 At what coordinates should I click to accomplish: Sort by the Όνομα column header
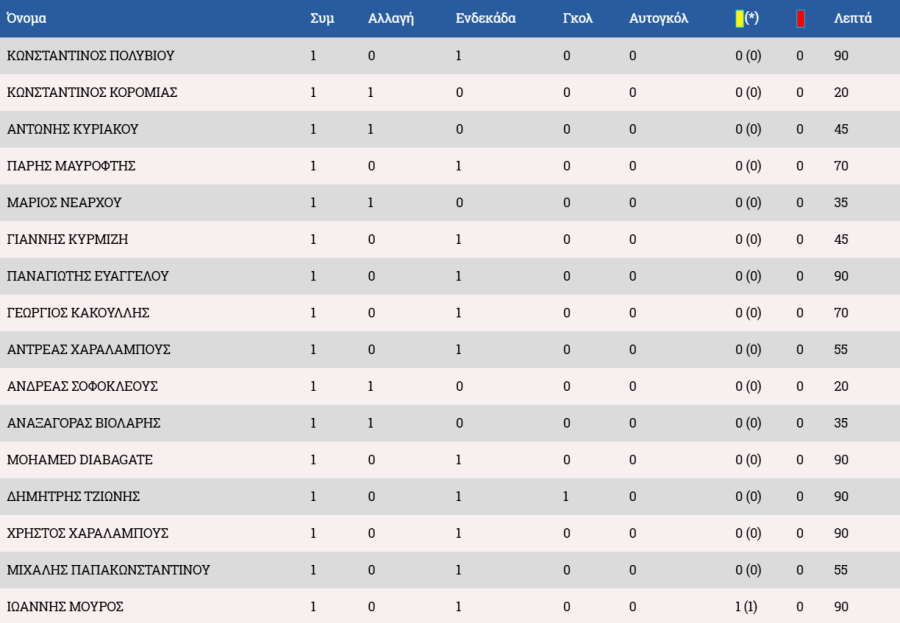click(x=27, y=18)
